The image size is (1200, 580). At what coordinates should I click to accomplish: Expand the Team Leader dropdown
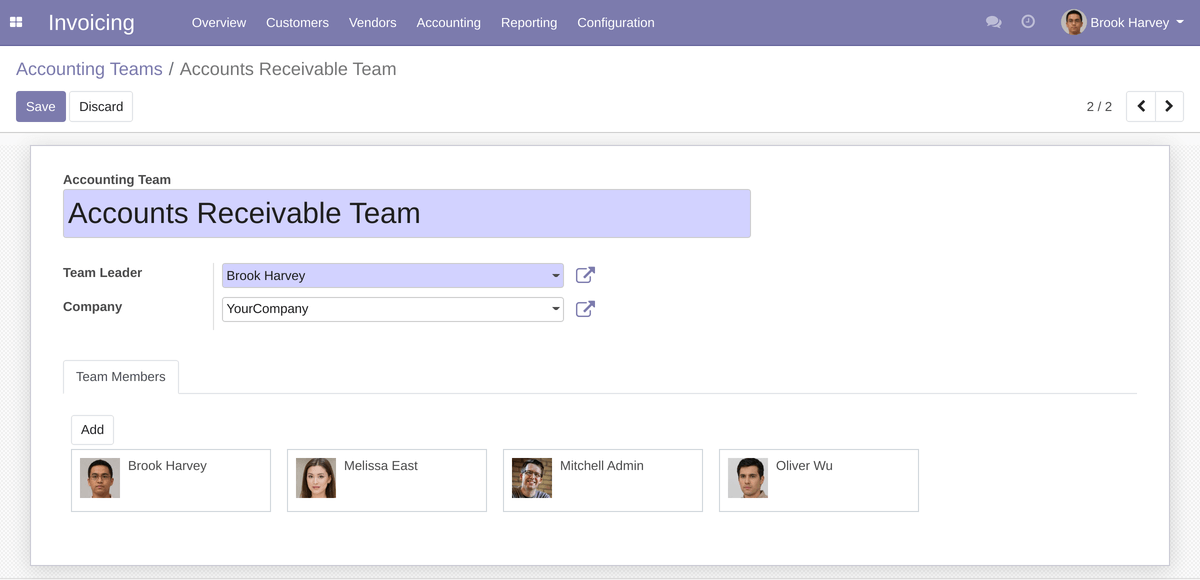556,275
